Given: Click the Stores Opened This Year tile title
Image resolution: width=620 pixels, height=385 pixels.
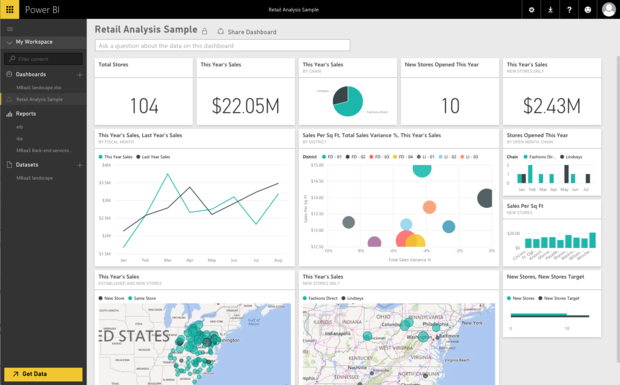Looking at the screenshot, I should (537, 135).
